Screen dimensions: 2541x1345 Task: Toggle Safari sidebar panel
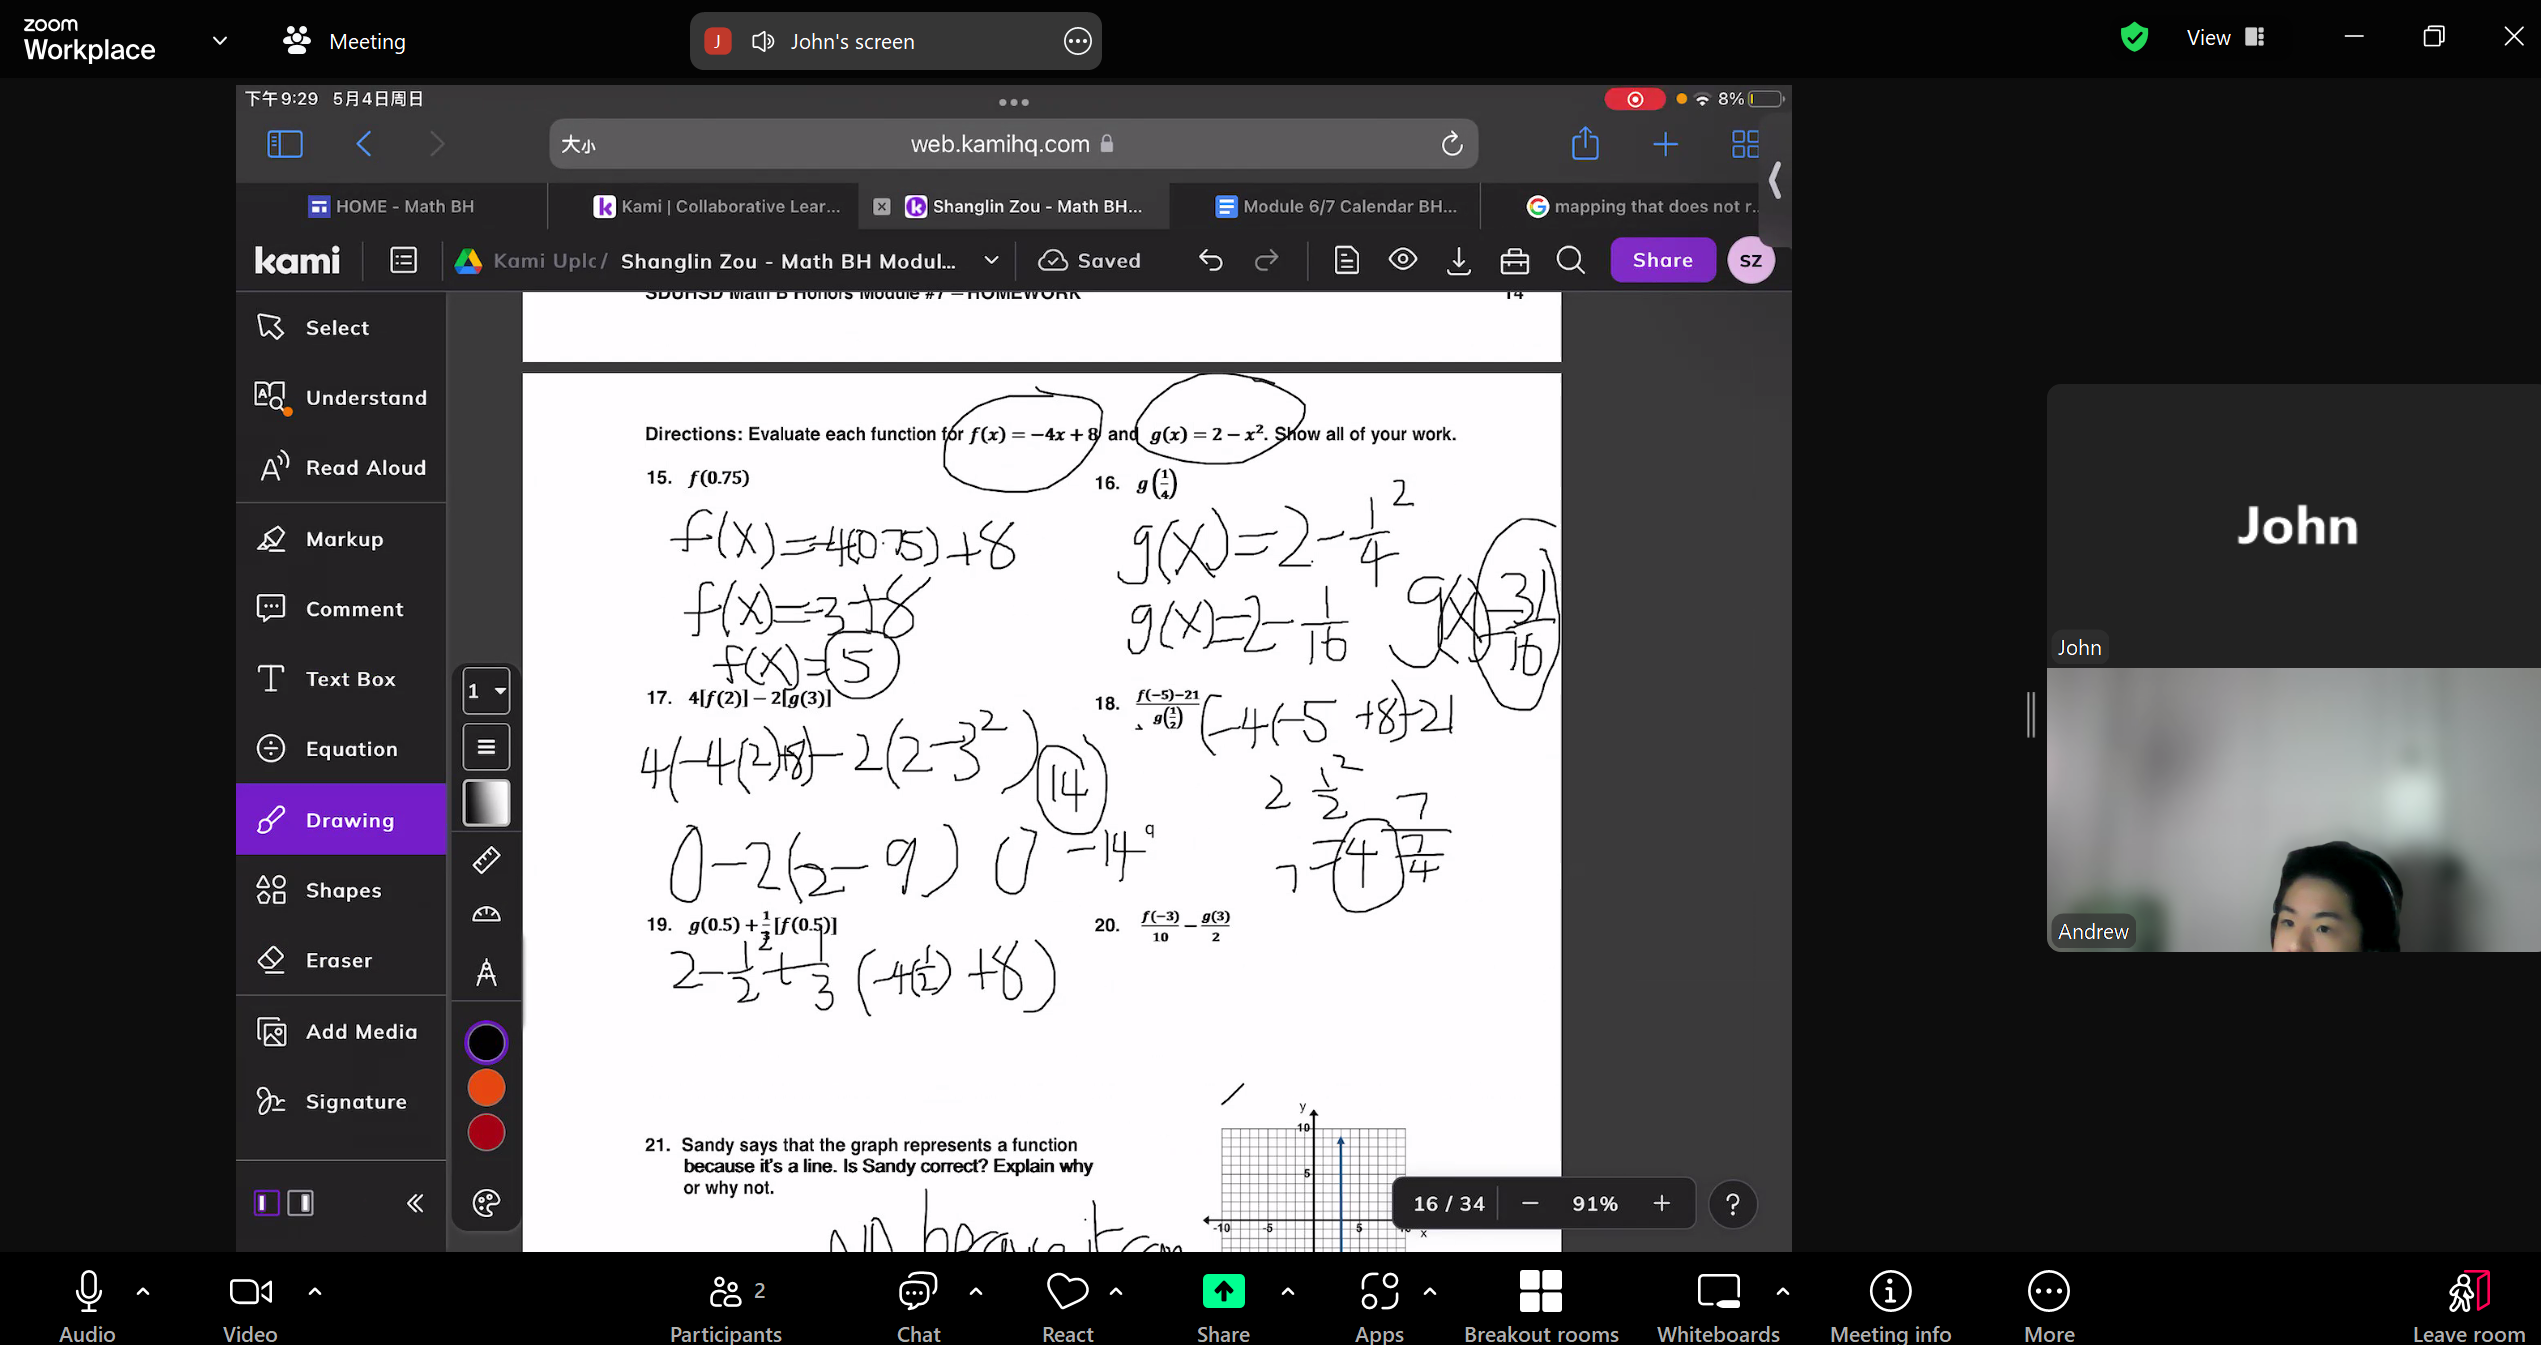tap(285, 144)
